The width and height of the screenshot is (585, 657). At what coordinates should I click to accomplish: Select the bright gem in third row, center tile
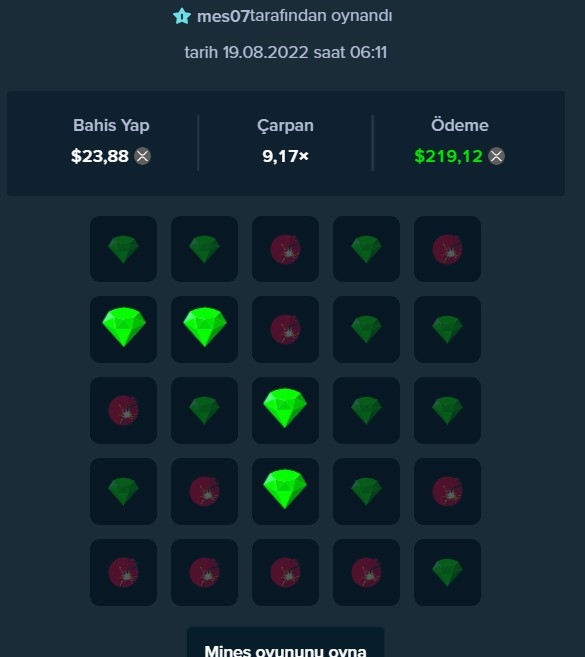click(285, 410)
